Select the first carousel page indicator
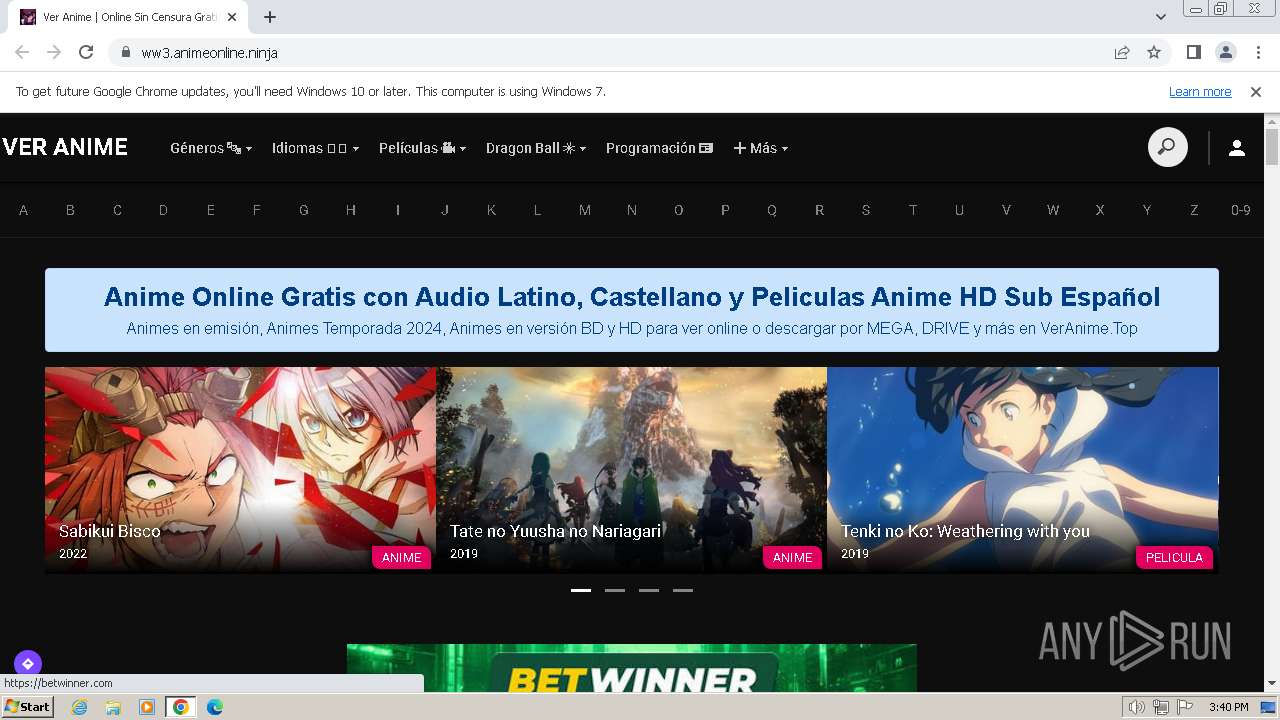 pyautogui.click(x=581, y=590)
